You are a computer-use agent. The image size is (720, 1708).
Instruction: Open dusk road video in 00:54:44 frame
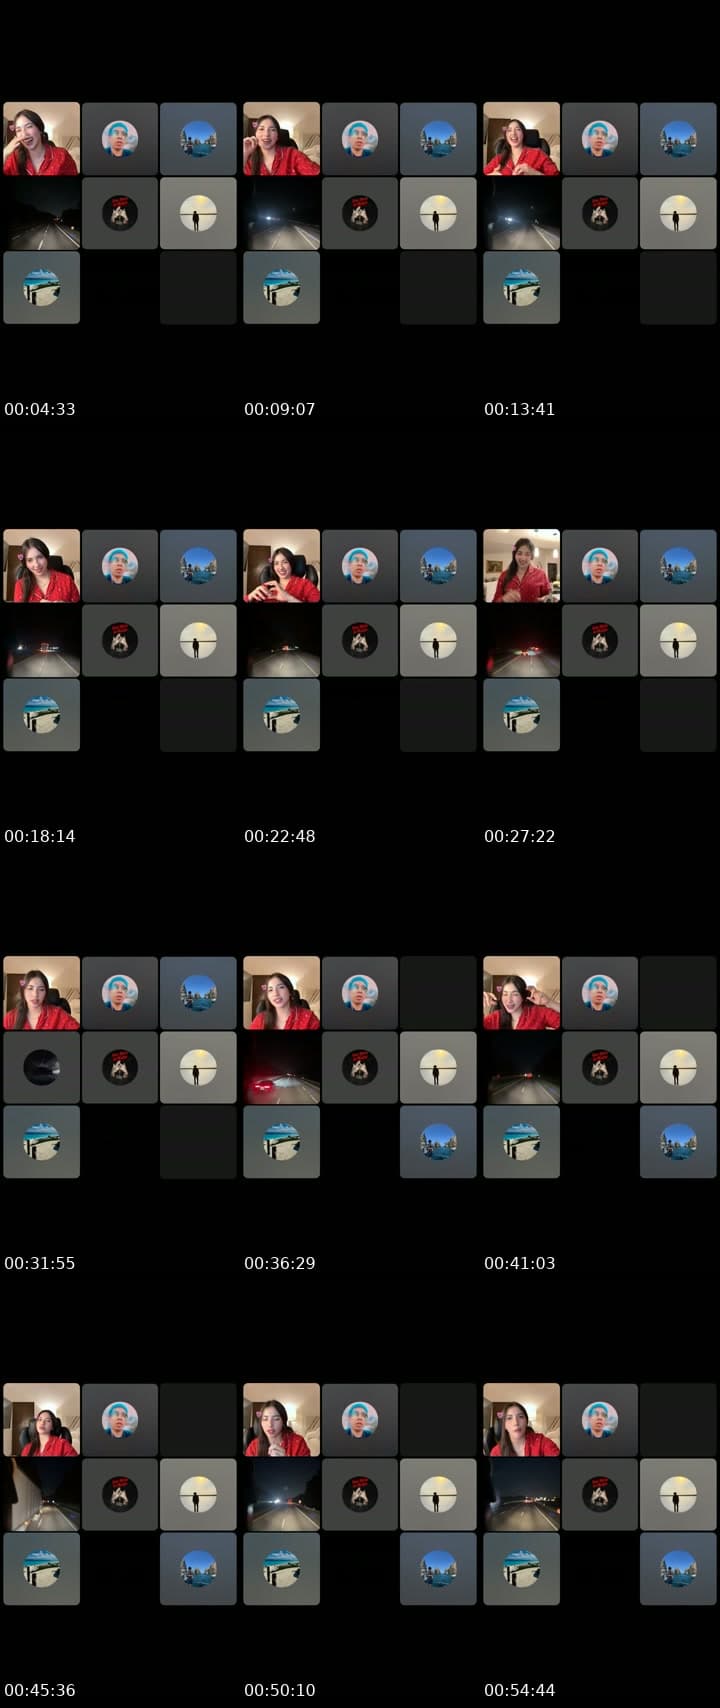[521, 1494]
